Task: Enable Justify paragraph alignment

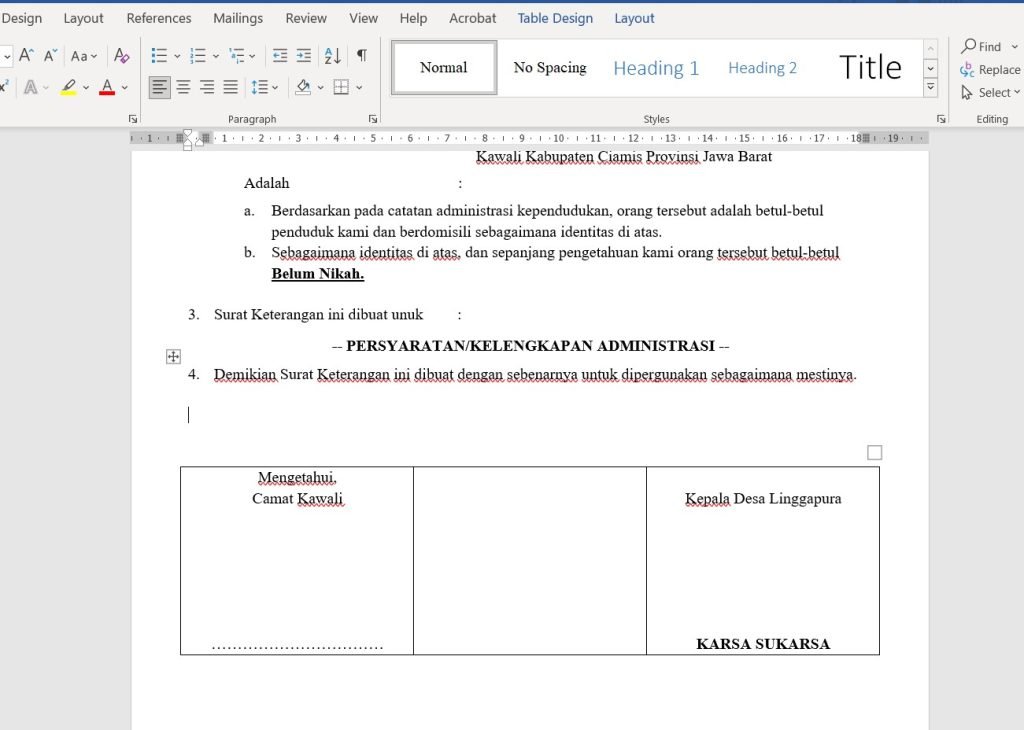Action: (x=230, y=88)
